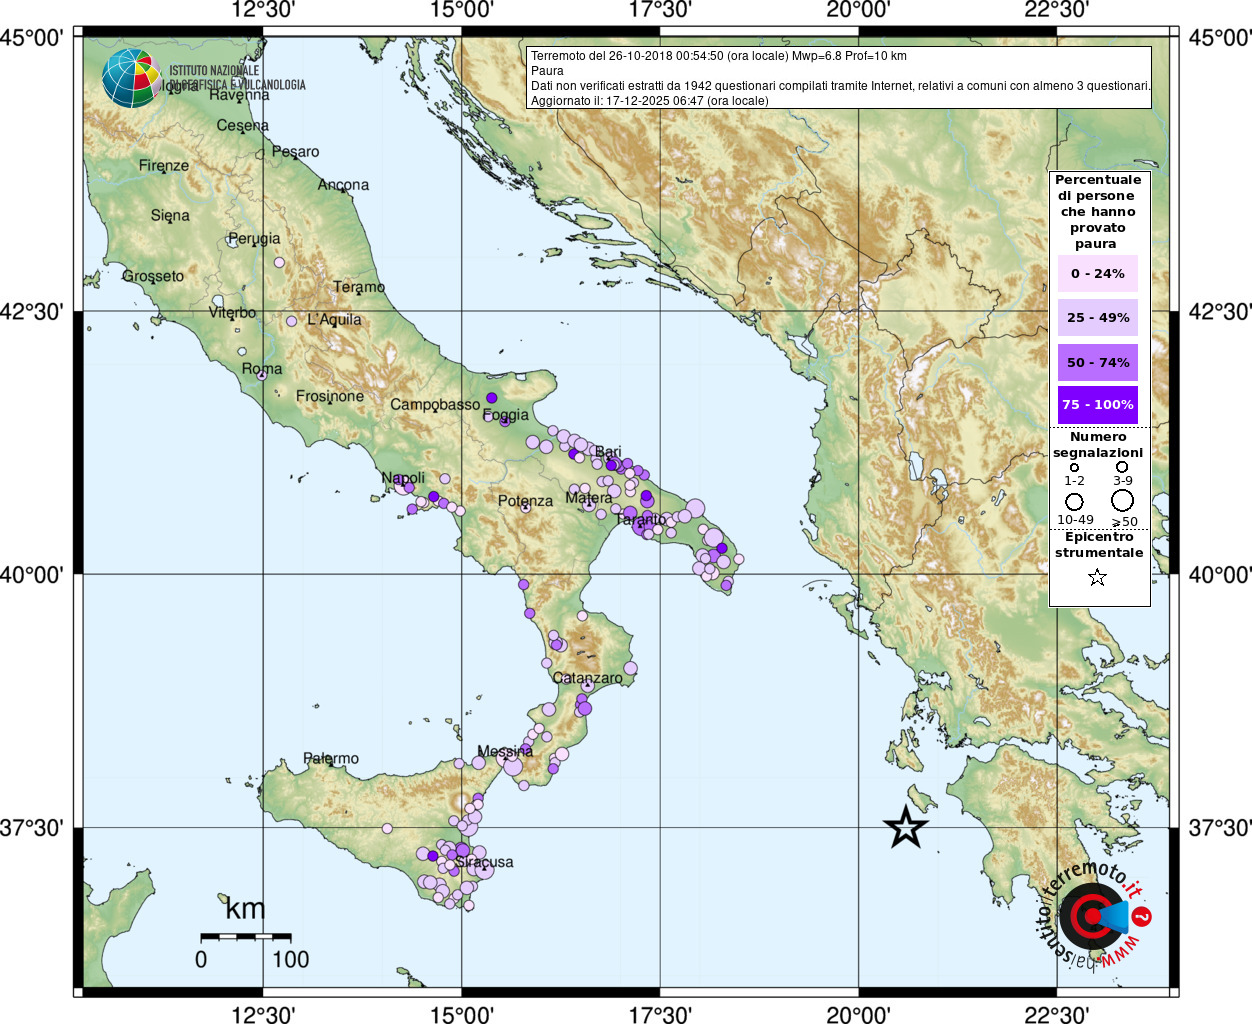Image resolution: width=1252 pixels, height=1024 pixels.
Task: Click the 1-2 reports circle in the legend
Action: click(1074, 467)
